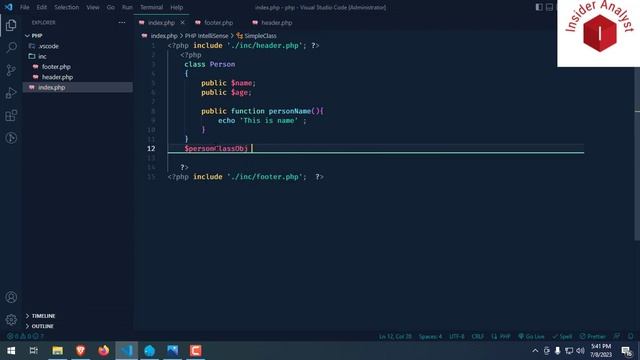Viewport: 640px width, 360px height.
Task: Open Task View on the taskbar
Action: [33, 351]
